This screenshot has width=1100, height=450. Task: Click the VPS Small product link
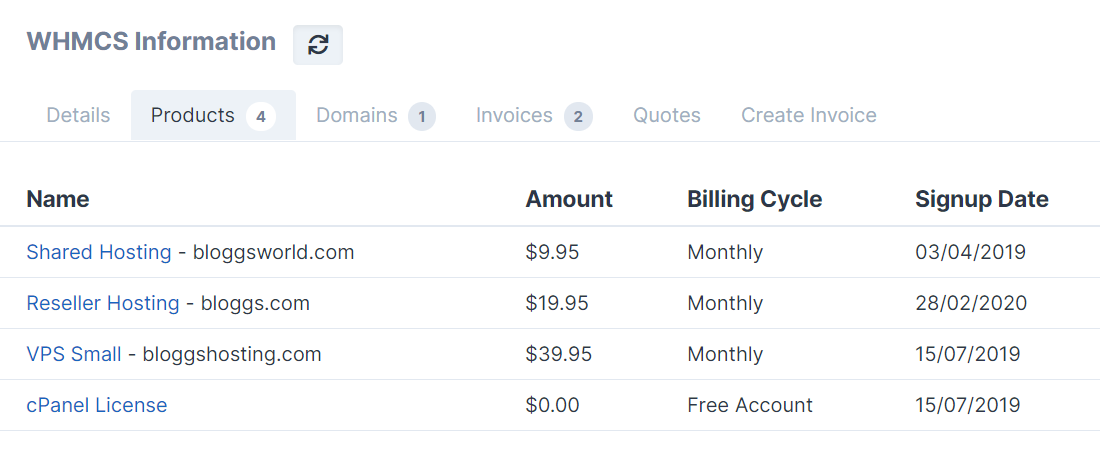point(74,354)
